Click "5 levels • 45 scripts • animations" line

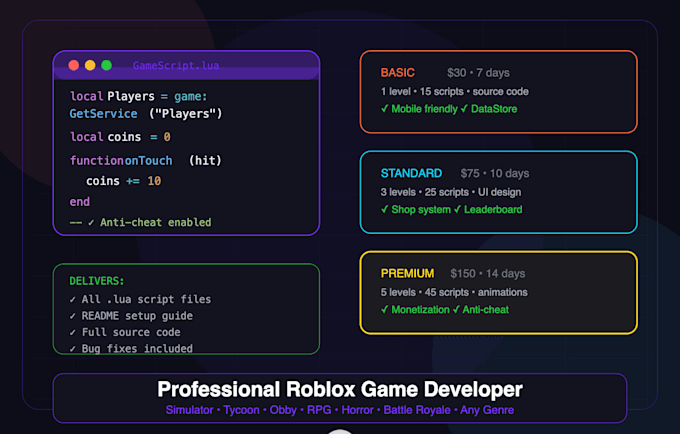454,292
